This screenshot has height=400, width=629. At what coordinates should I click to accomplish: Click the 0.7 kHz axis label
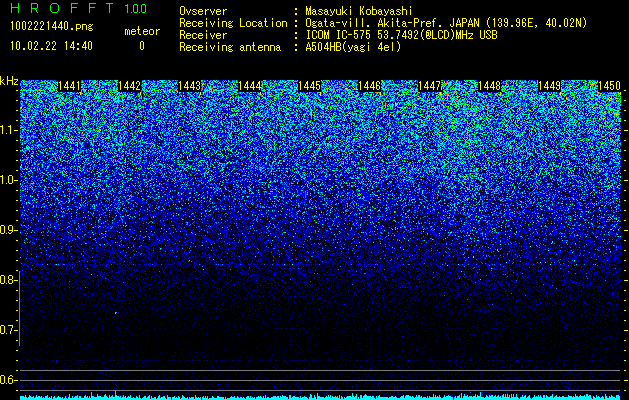7,330
